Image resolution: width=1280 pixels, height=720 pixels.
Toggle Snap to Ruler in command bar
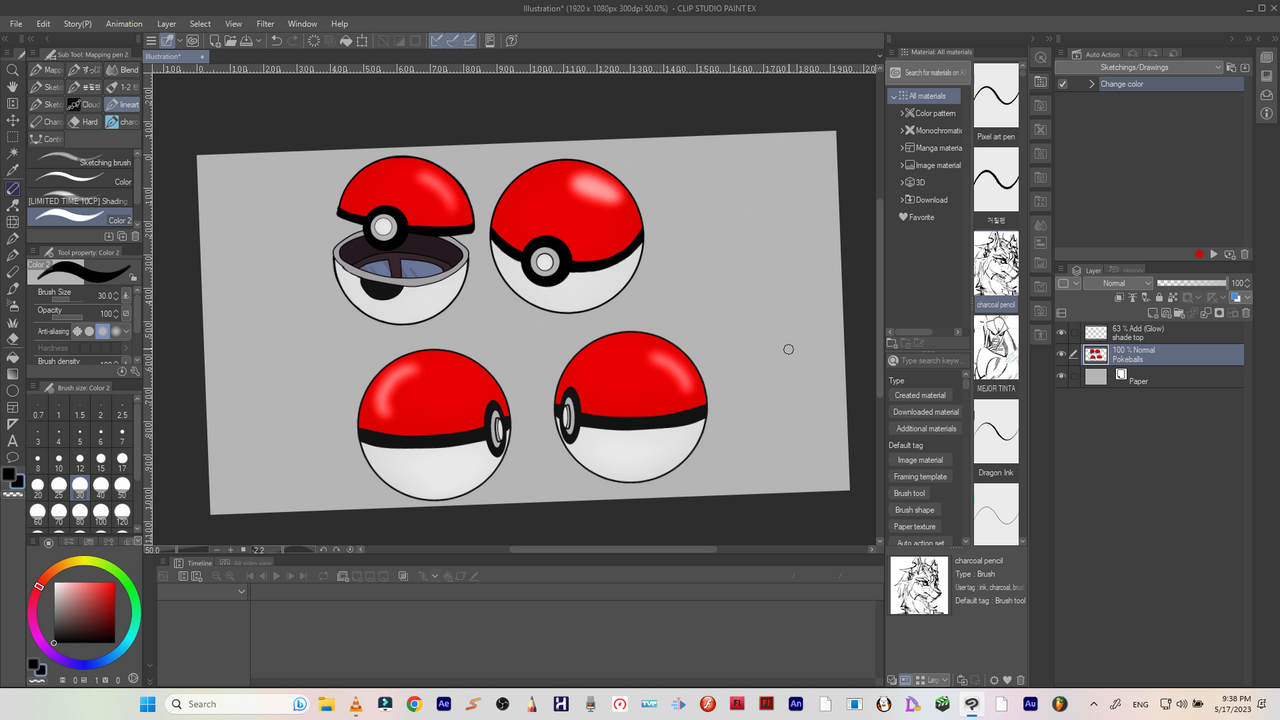coord(438,41)
